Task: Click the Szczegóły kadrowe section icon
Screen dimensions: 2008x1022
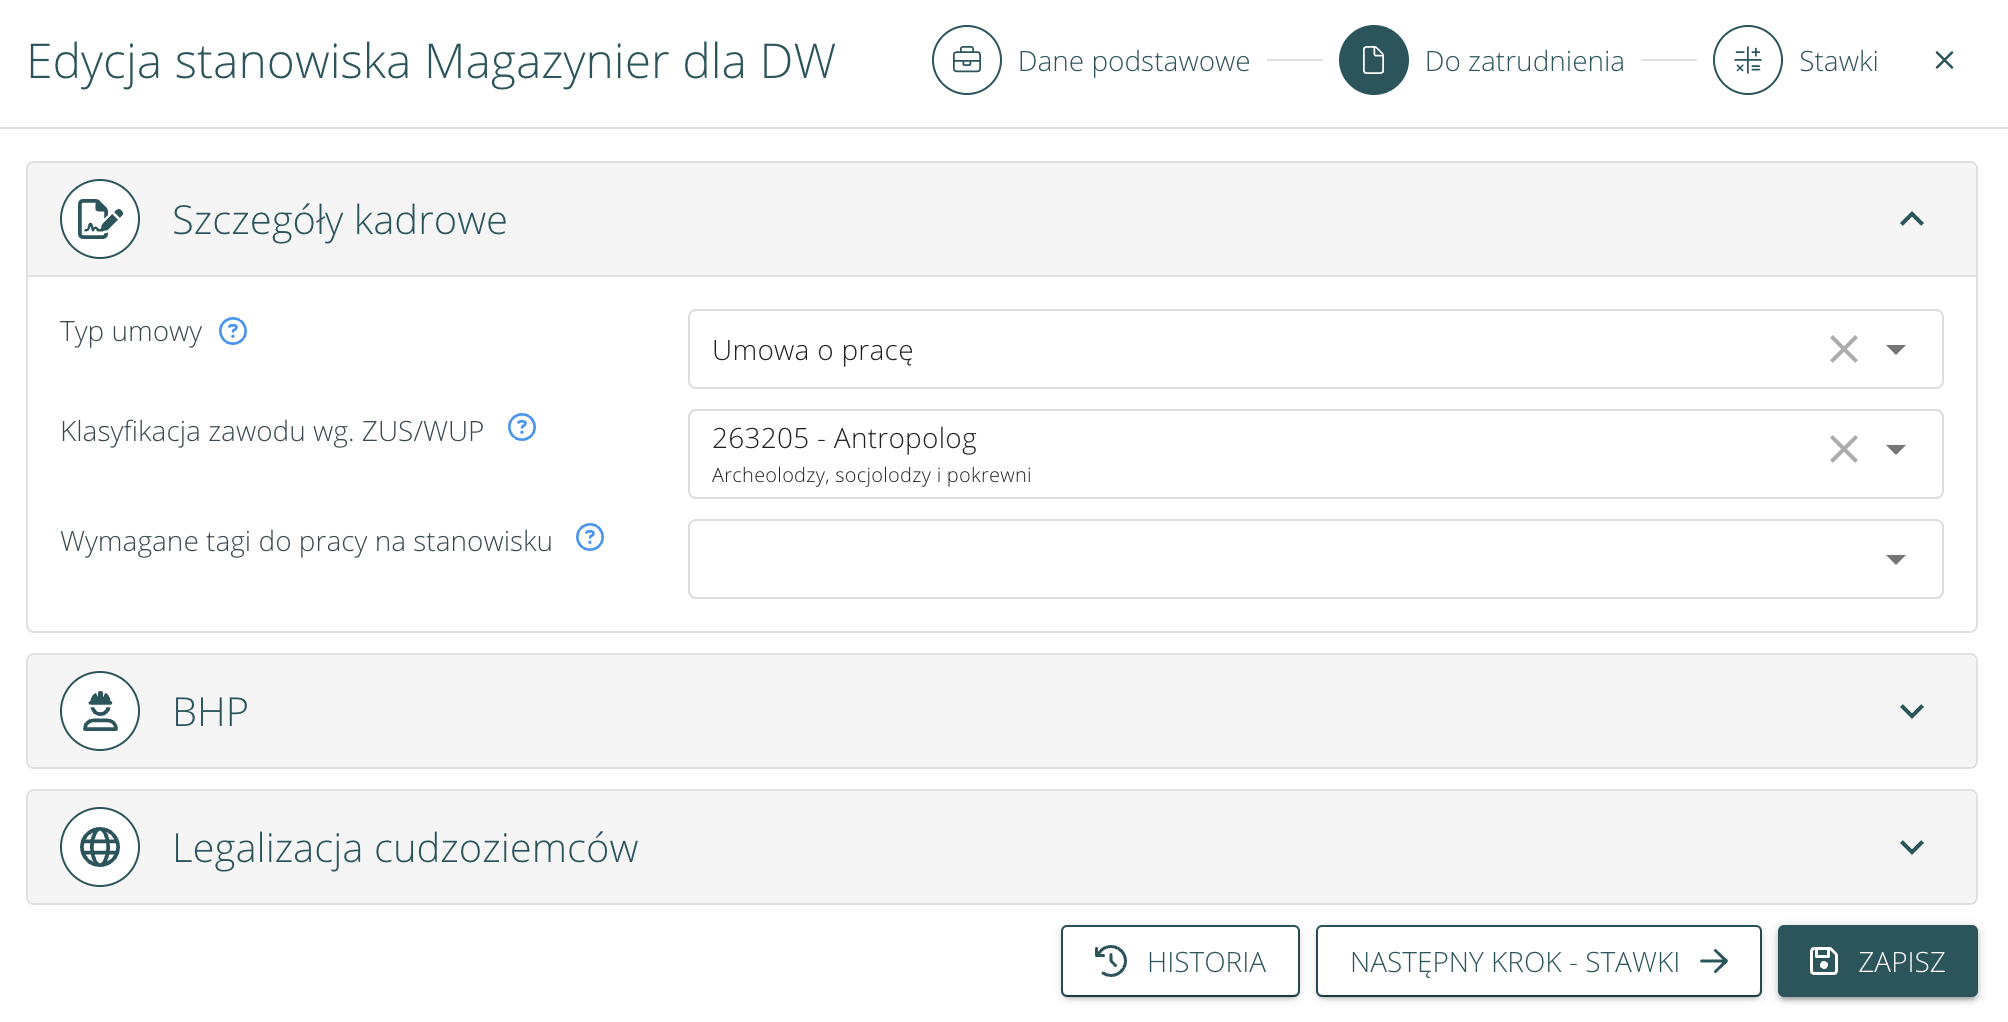Action: click(100, 219)
